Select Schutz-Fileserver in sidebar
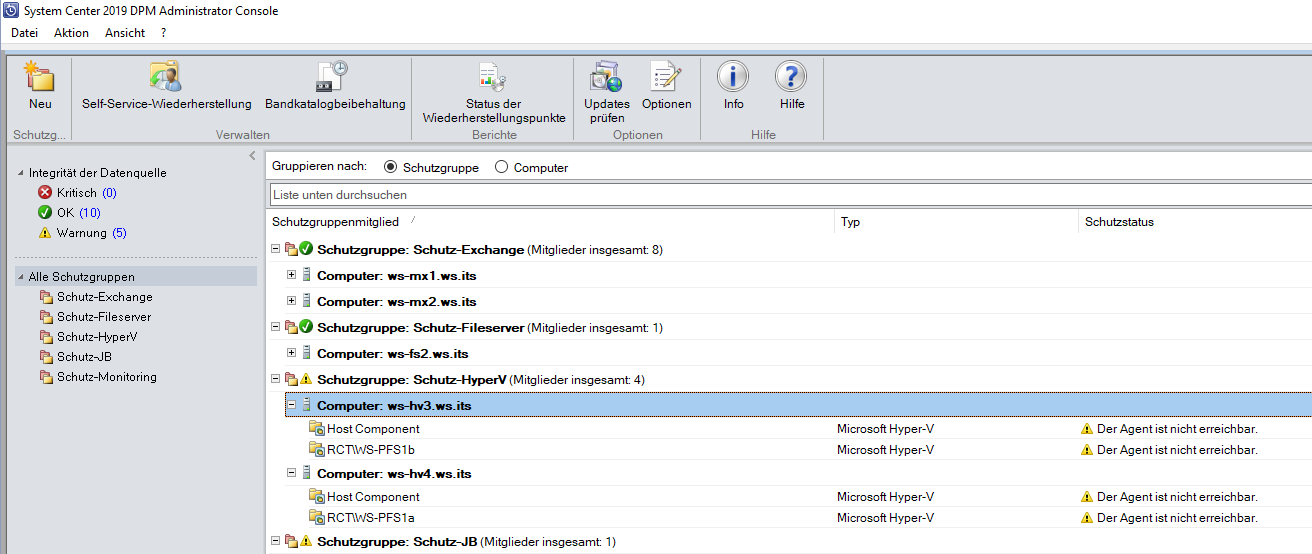The image size is (1312, 554). 104,317
